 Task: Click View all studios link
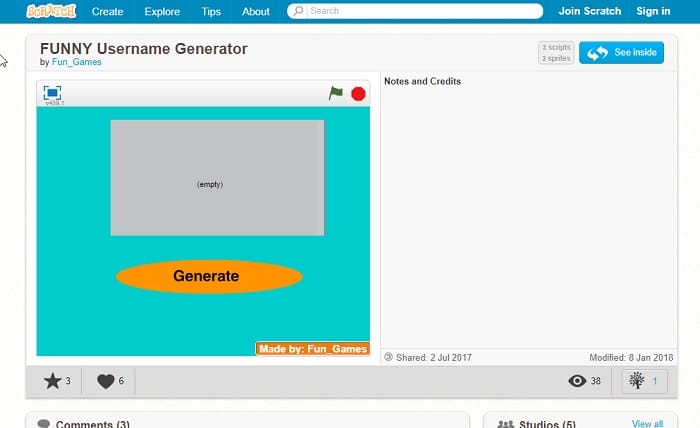click(647, 424)
